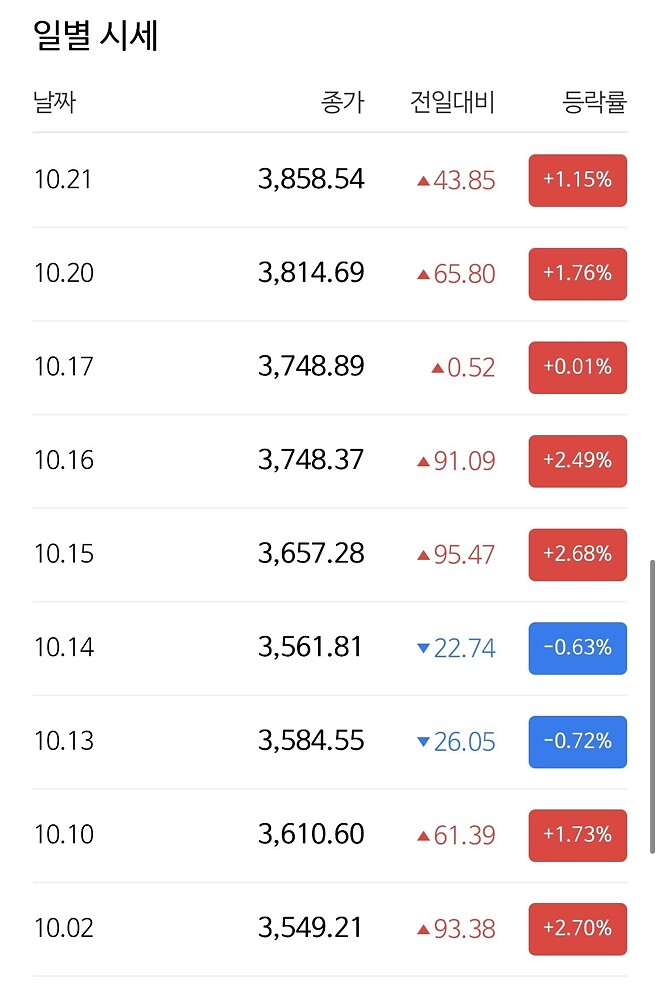660x984 pixels.
Task: Tap the -0.72% blue badge
Action: (x=577, y=742)
